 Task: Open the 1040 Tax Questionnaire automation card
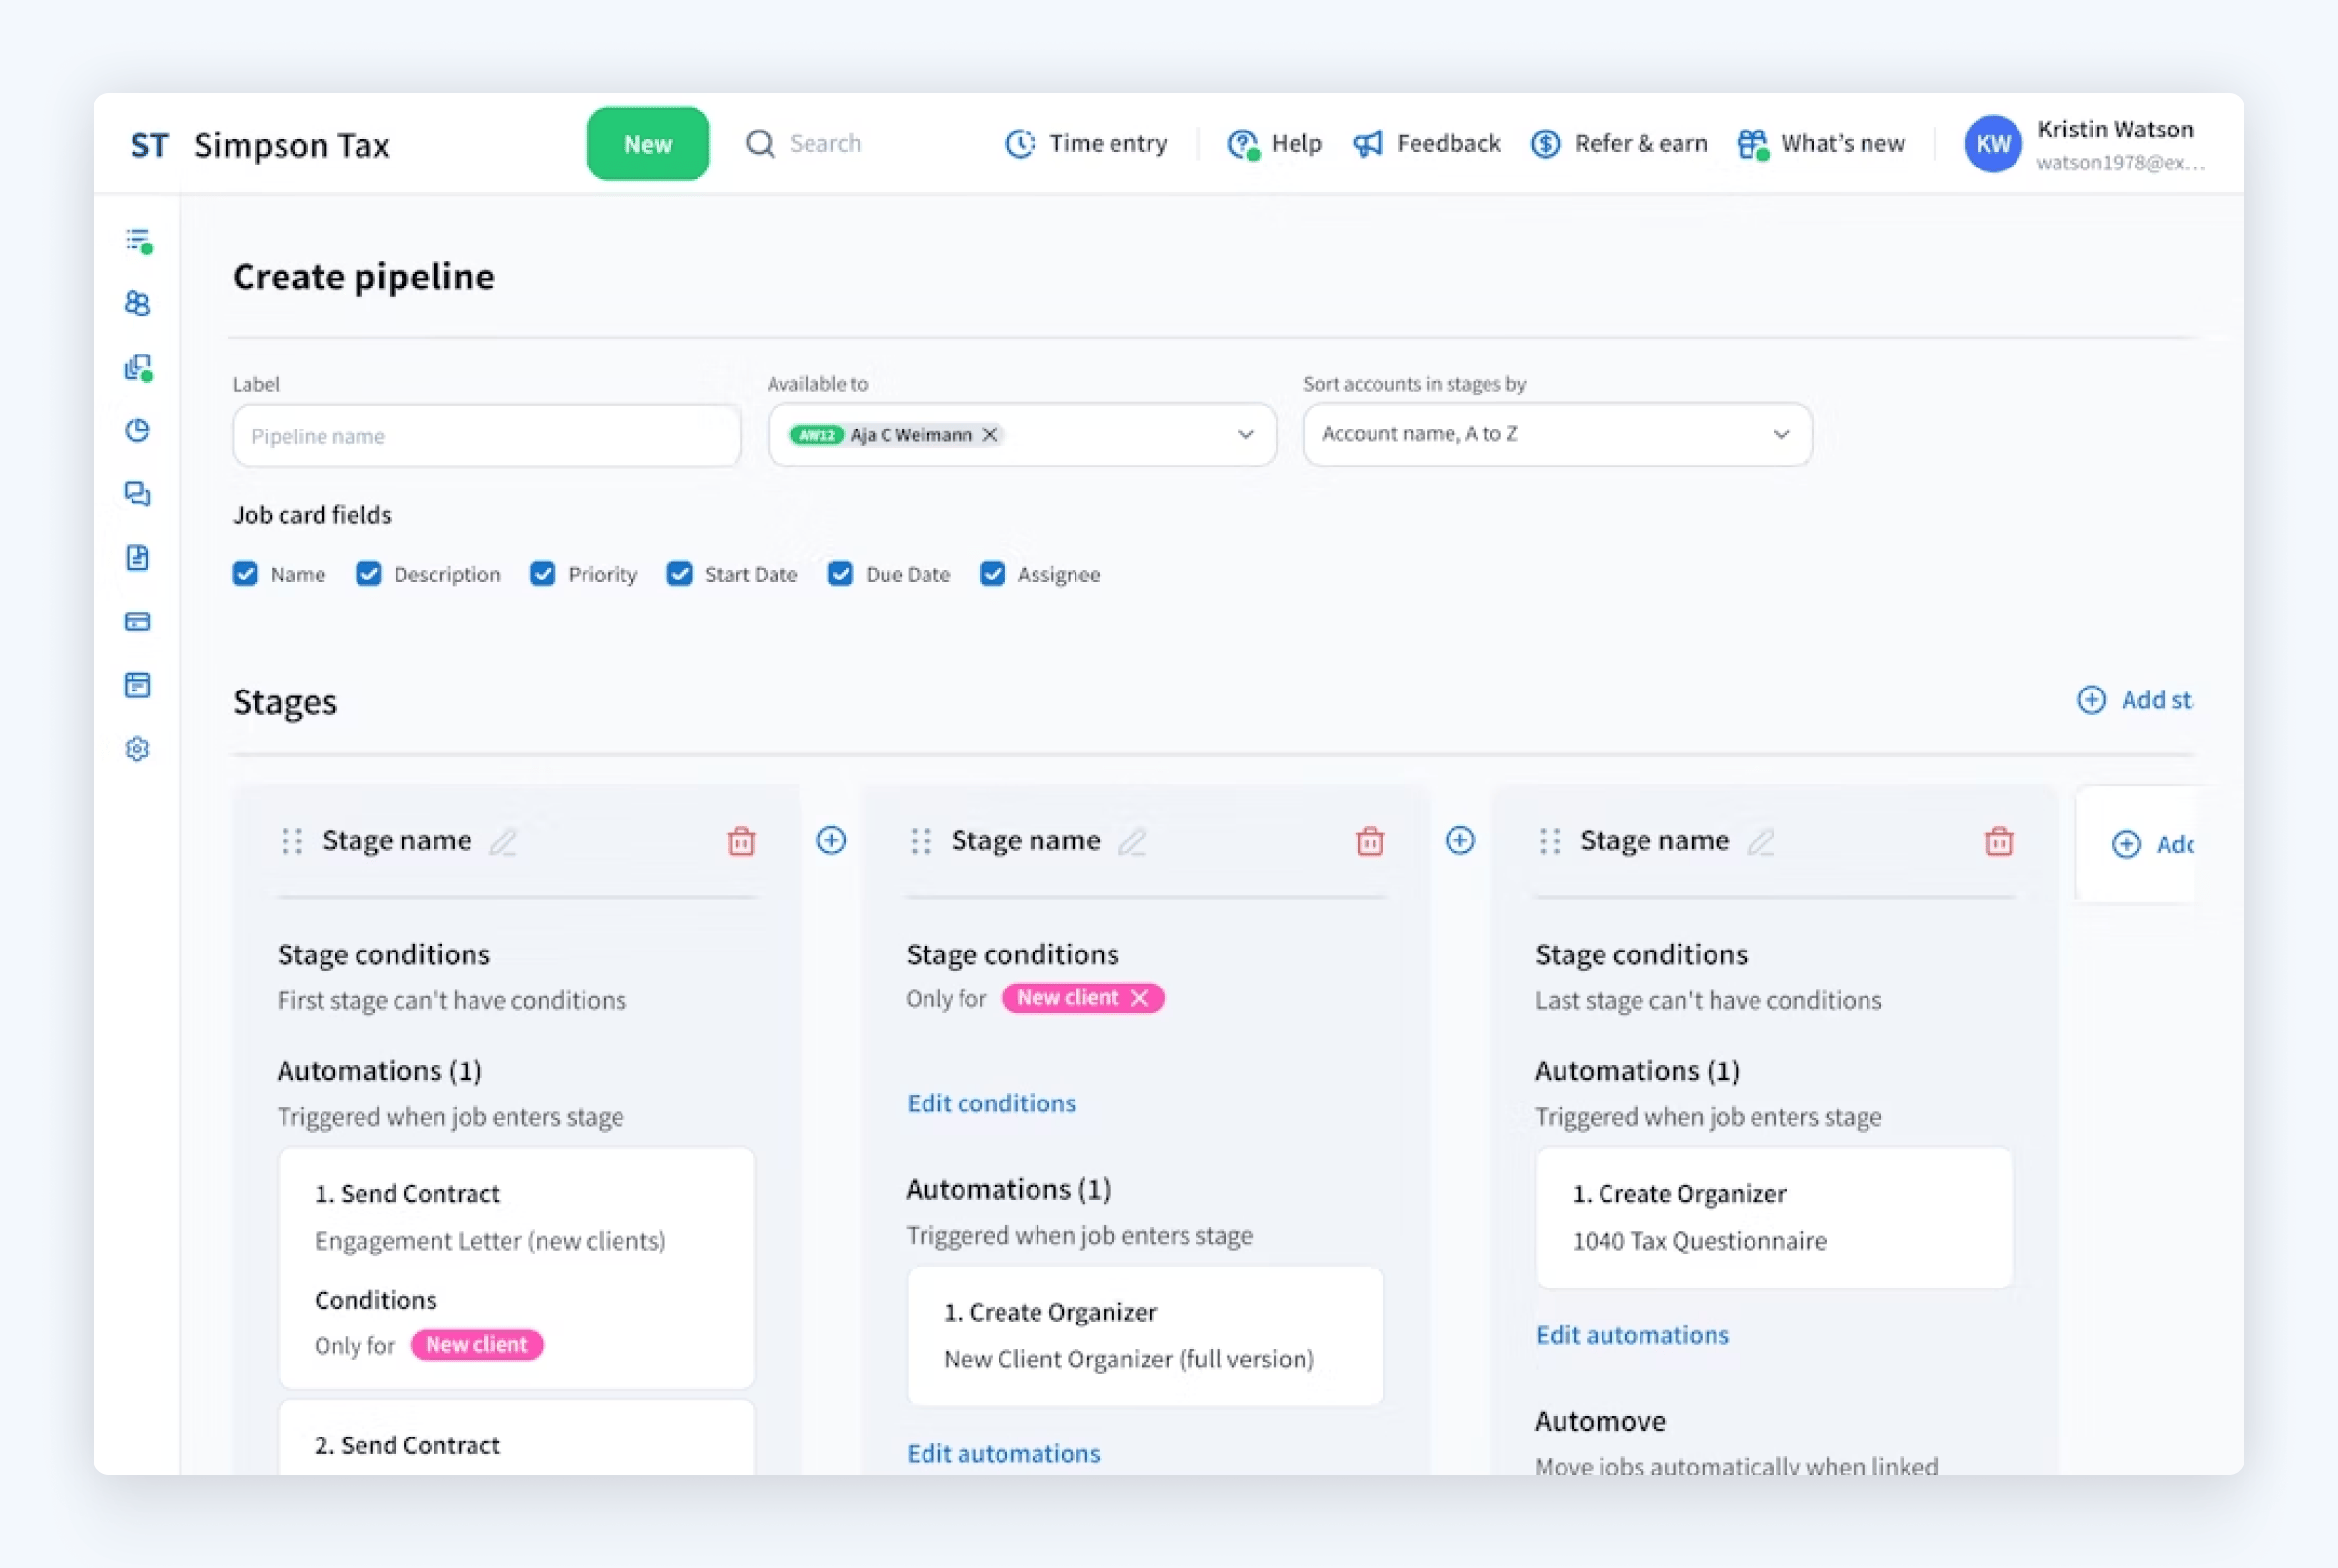(1774, 1218)
